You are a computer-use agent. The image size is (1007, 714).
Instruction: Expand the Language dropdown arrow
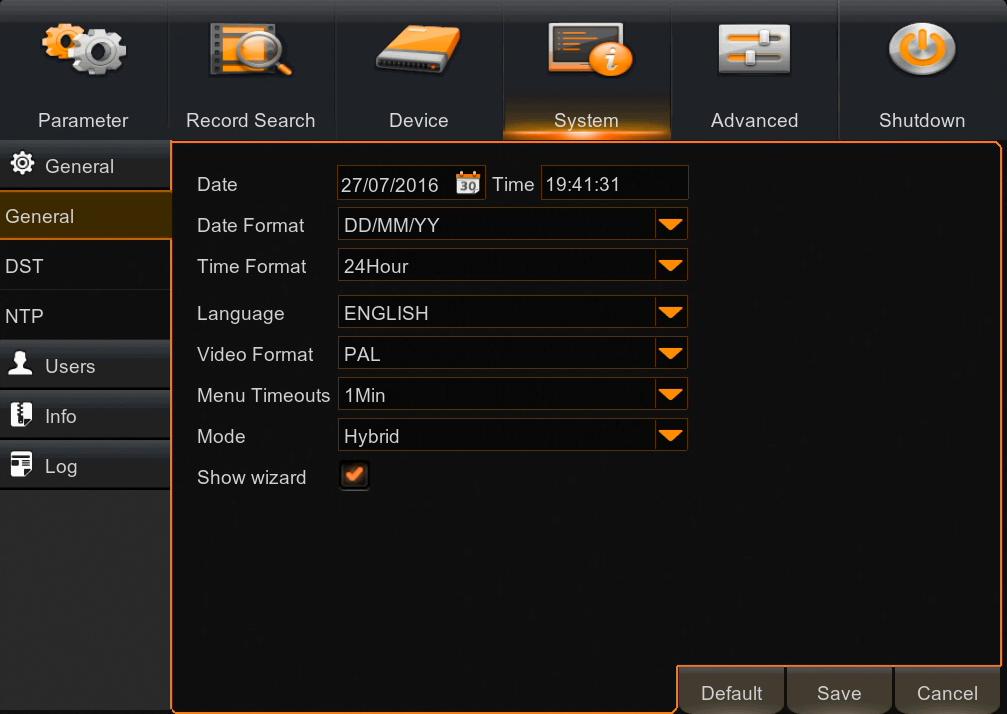671,312
